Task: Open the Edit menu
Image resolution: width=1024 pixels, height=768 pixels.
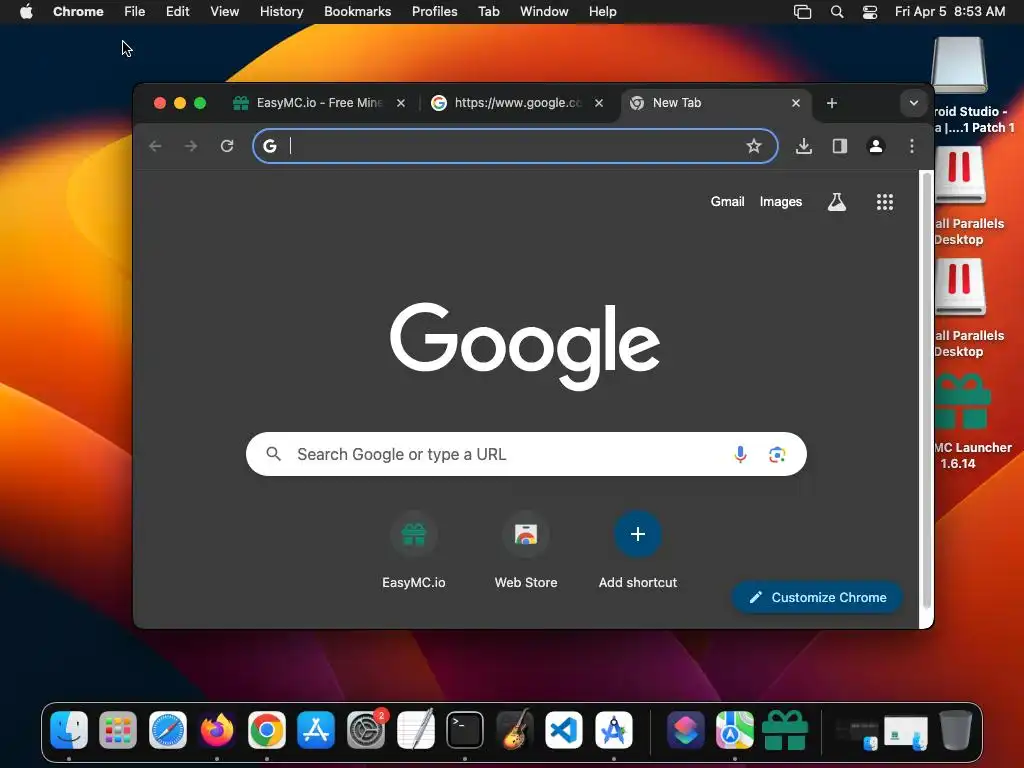Action: tap(178, 12)
